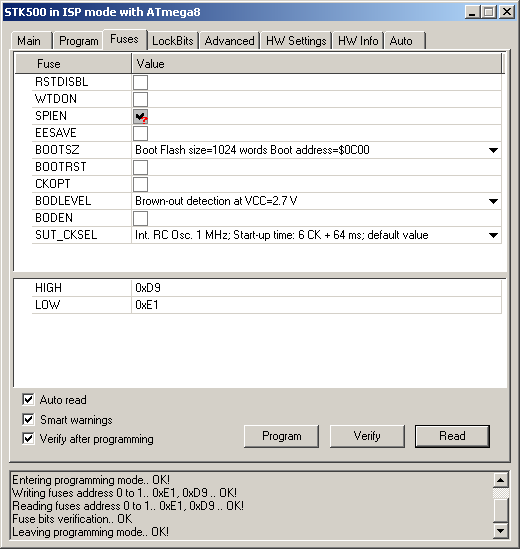Edit the HIGH fuse value 0xD9
The width and height of the screenshot is (520, 549).
tap(316, 288)
